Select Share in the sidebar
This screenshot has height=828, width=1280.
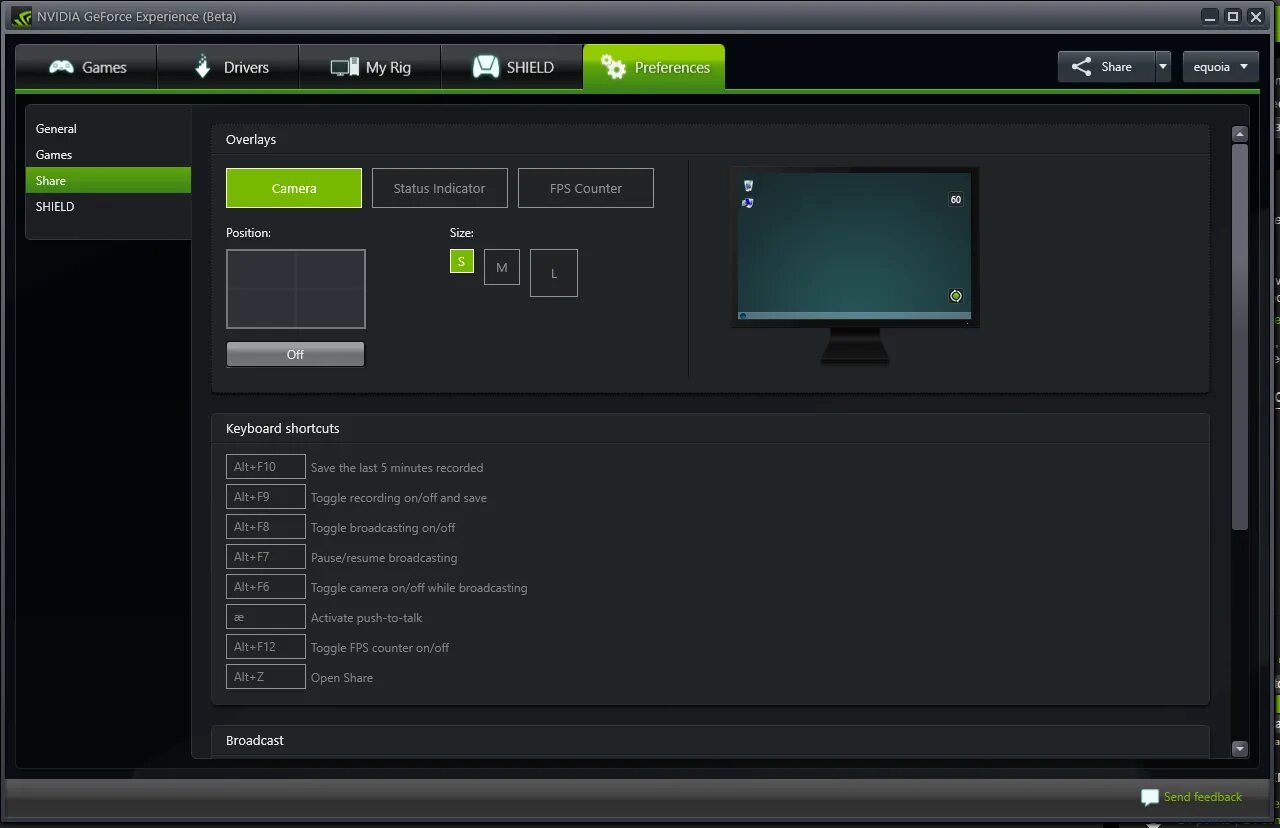108,180
